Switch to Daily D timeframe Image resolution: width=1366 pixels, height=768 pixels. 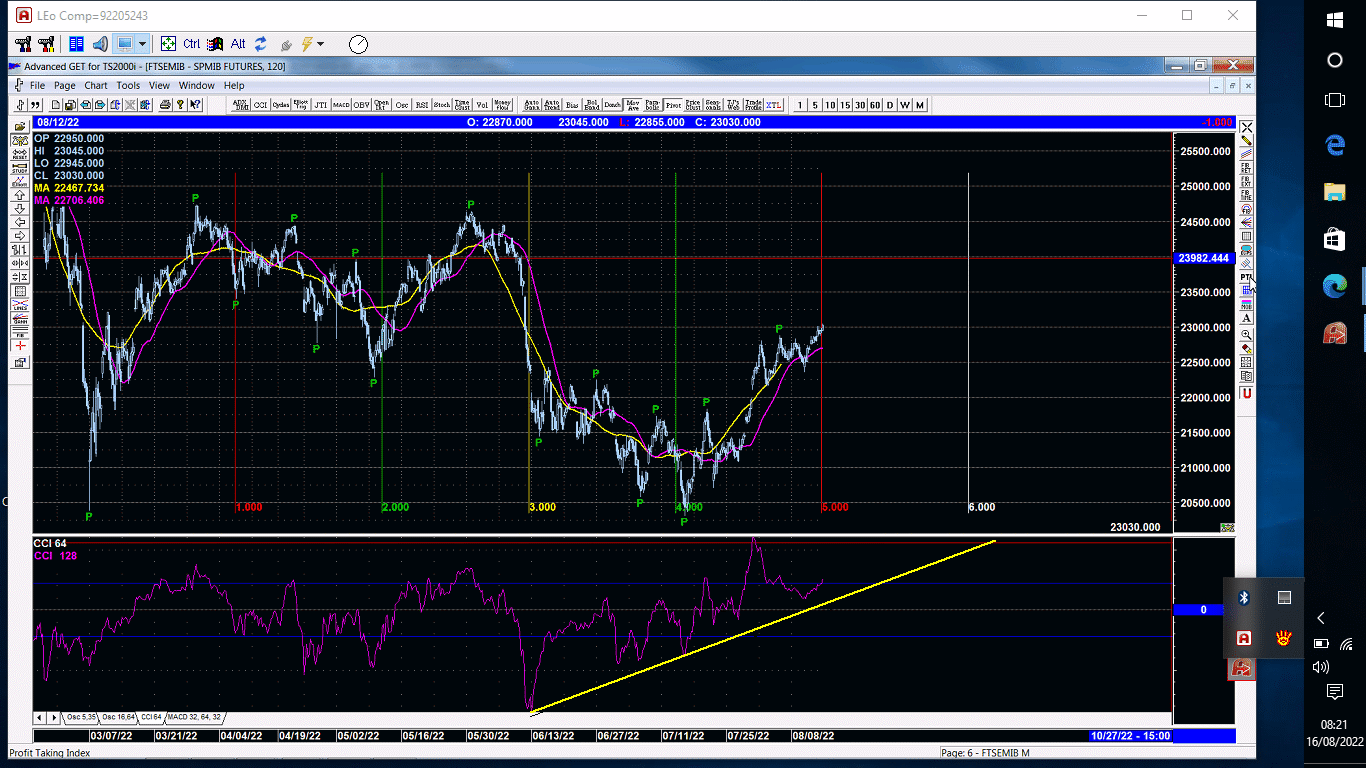(x=889, y=104)
